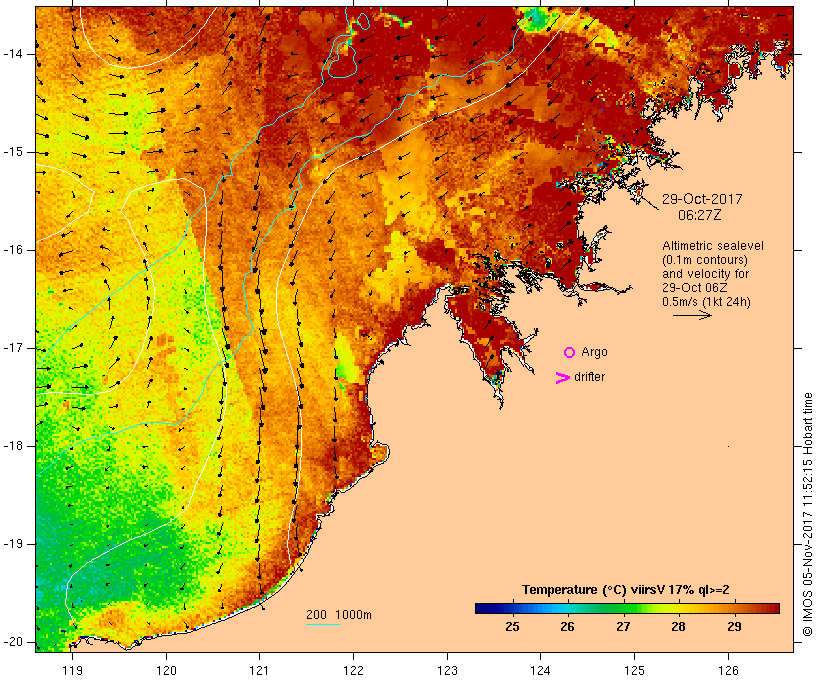This screenshot has width=820, height=680.
Task: Click the 25 label on the temperature scale
Action: (512, 627)
